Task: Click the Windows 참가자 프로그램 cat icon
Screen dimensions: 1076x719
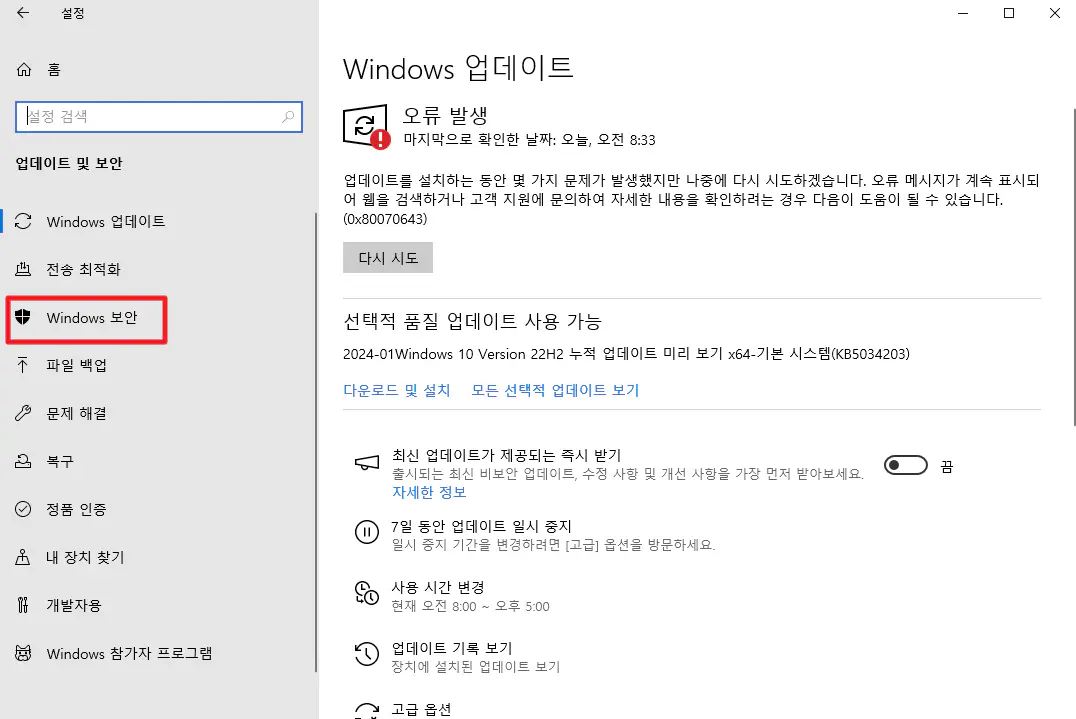Action: click(x=23, y=653)
